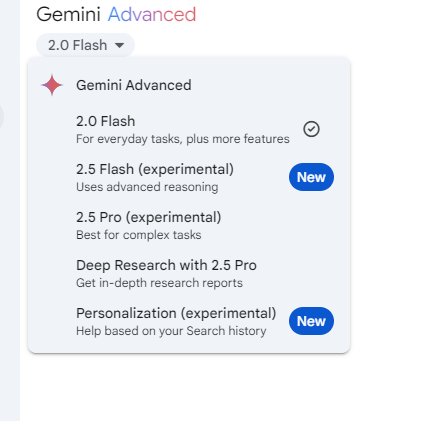The width and height of the screenshot is (435, 421).
Task: Click the New badge next to 2.5 Flash
Action: tap(311, 177)
